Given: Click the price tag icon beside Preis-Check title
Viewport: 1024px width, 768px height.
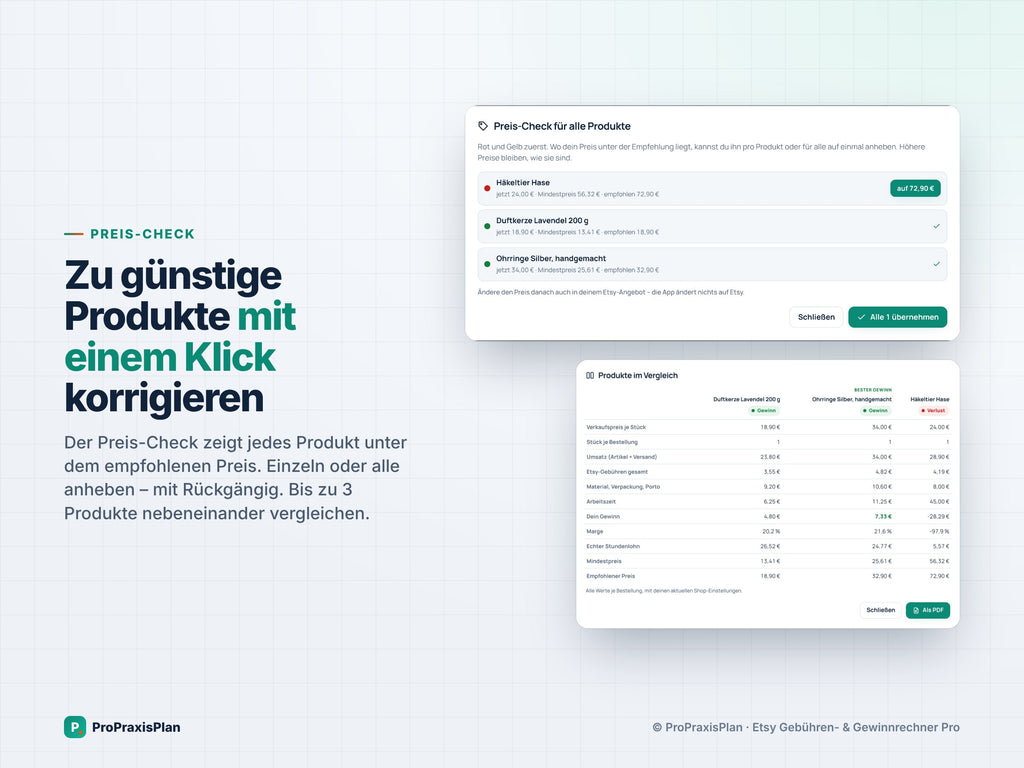Looking at the screenshot, I should [x=483, y=126].
